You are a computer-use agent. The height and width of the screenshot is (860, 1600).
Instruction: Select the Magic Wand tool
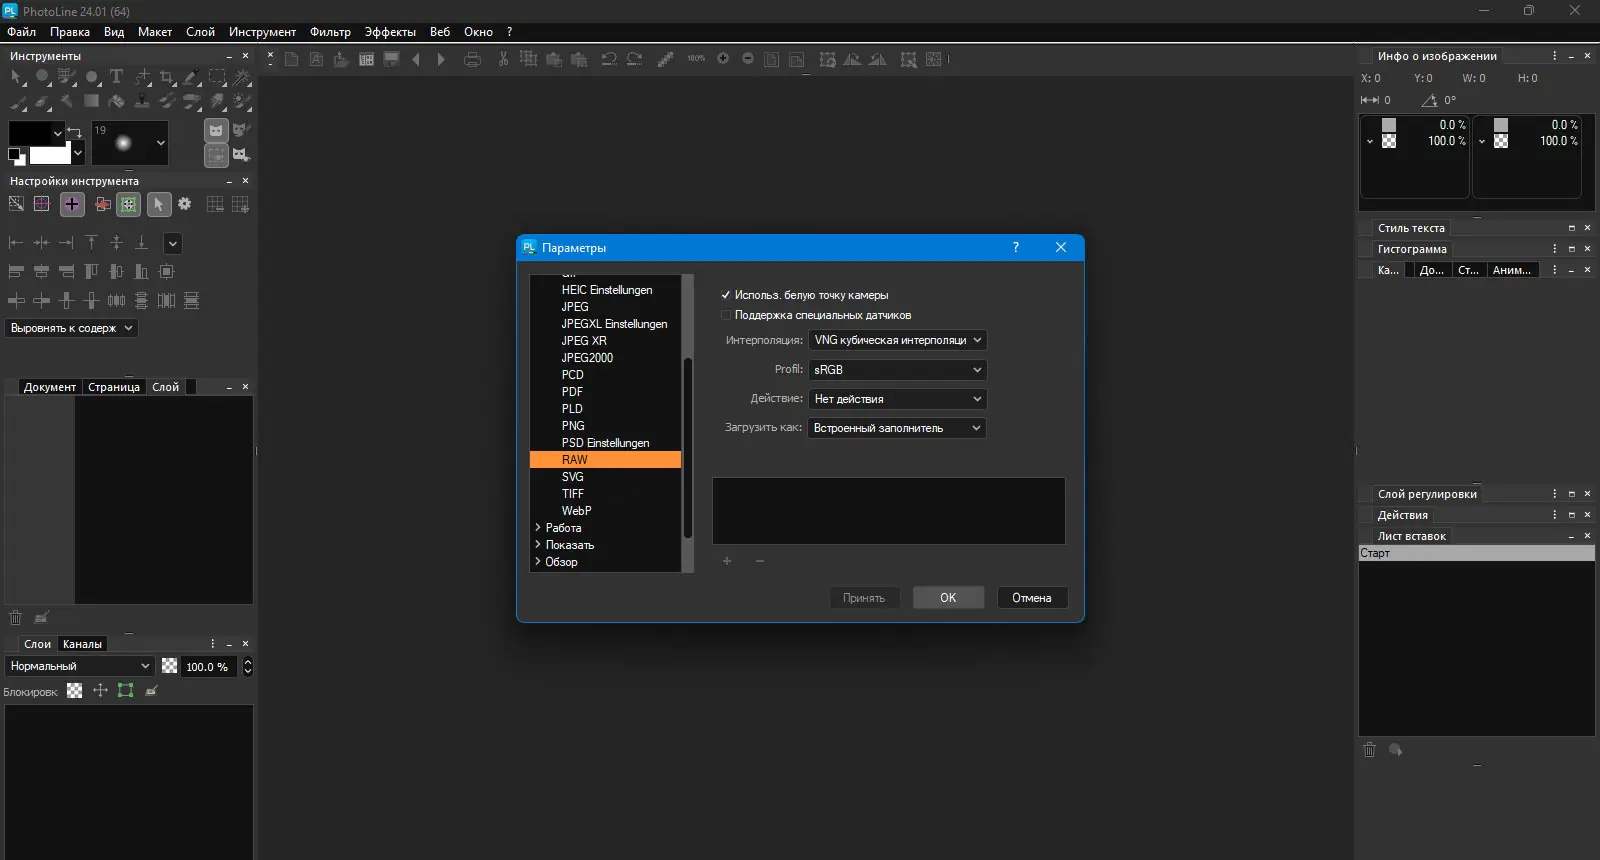point(242,77)
